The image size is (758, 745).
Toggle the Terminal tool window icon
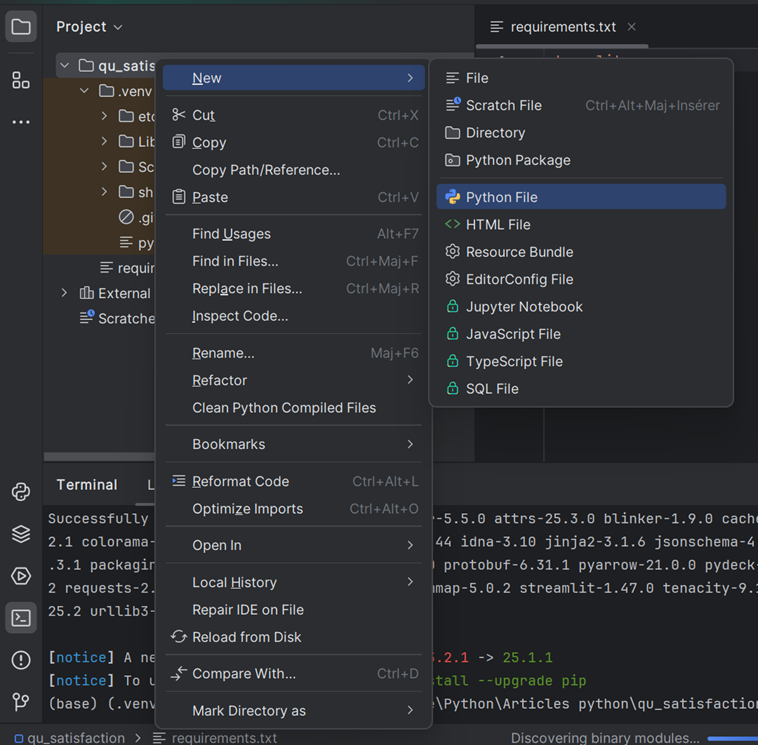(x=21, y=618)
